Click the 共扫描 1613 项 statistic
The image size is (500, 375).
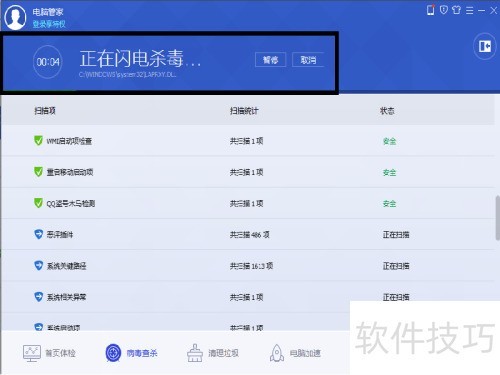(x=251, y=266)
